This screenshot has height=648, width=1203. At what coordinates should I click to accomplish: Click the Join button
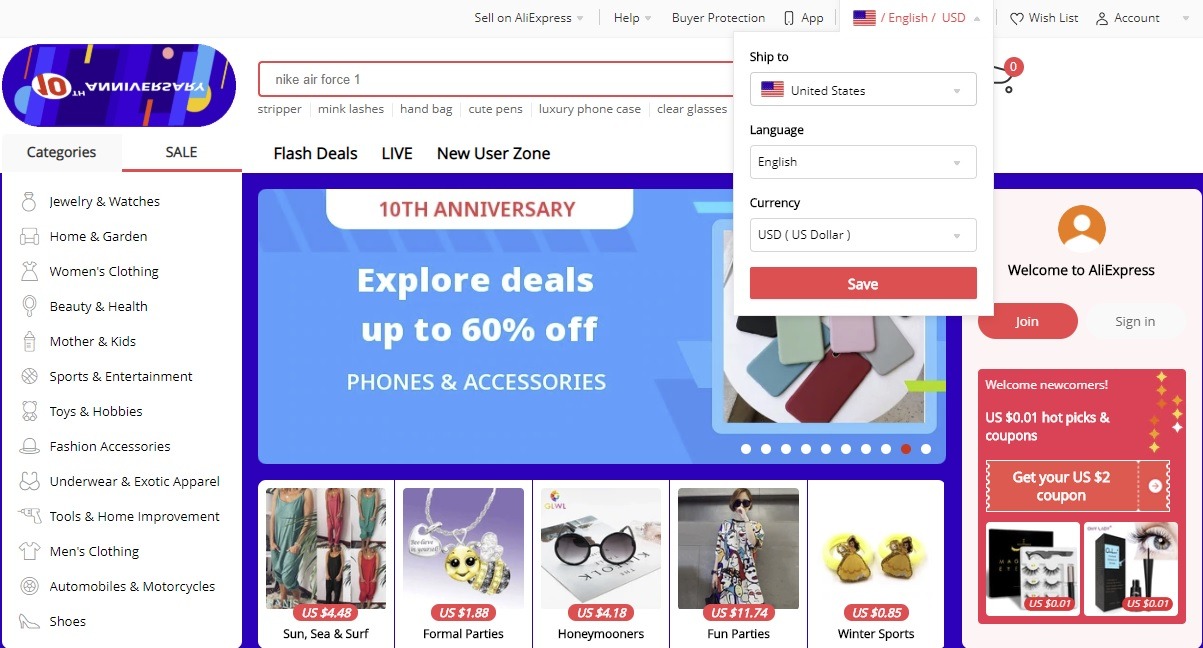point(1027,321)
